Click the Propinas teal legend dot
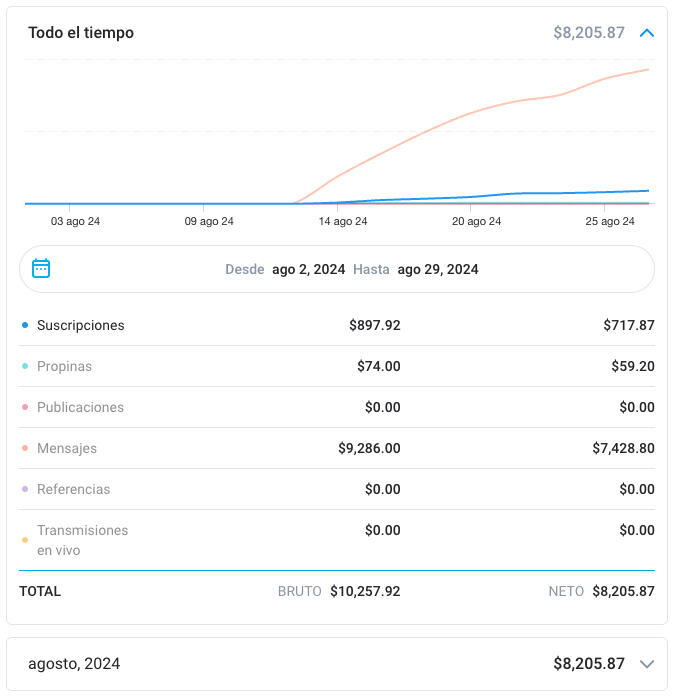The height and width of the screenshot is (700, 674). point(25,366)
